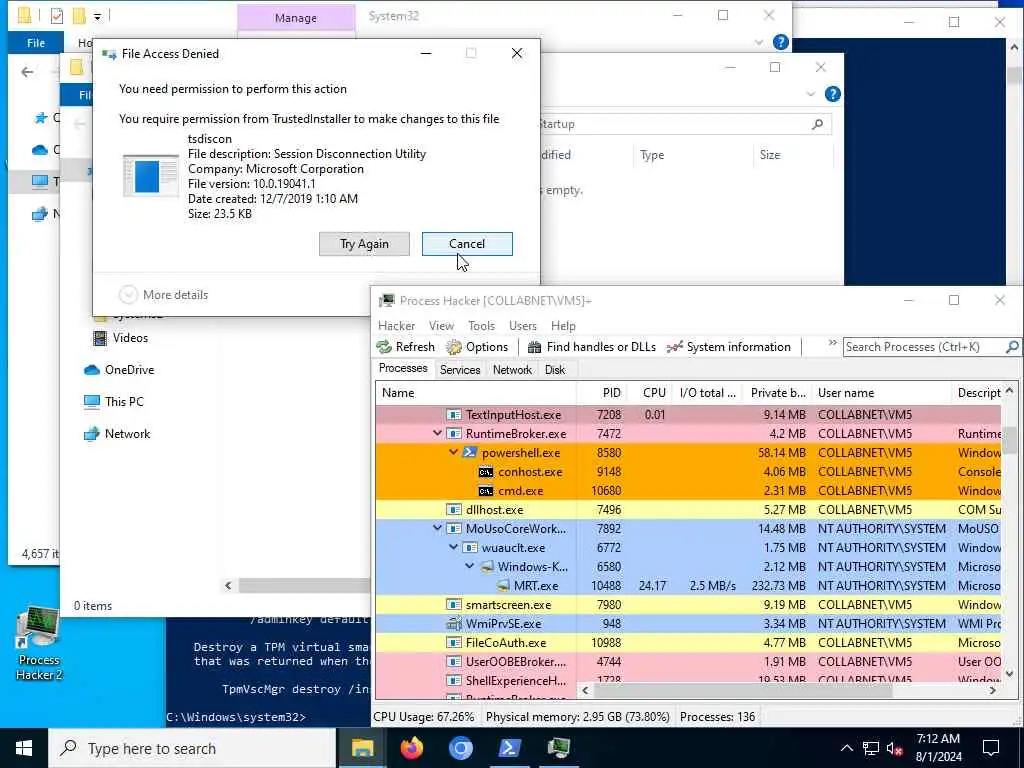The width and height of the screenshot is (1024, 768).
Task: Open the Windows Start menu
Action: point(24,748)
